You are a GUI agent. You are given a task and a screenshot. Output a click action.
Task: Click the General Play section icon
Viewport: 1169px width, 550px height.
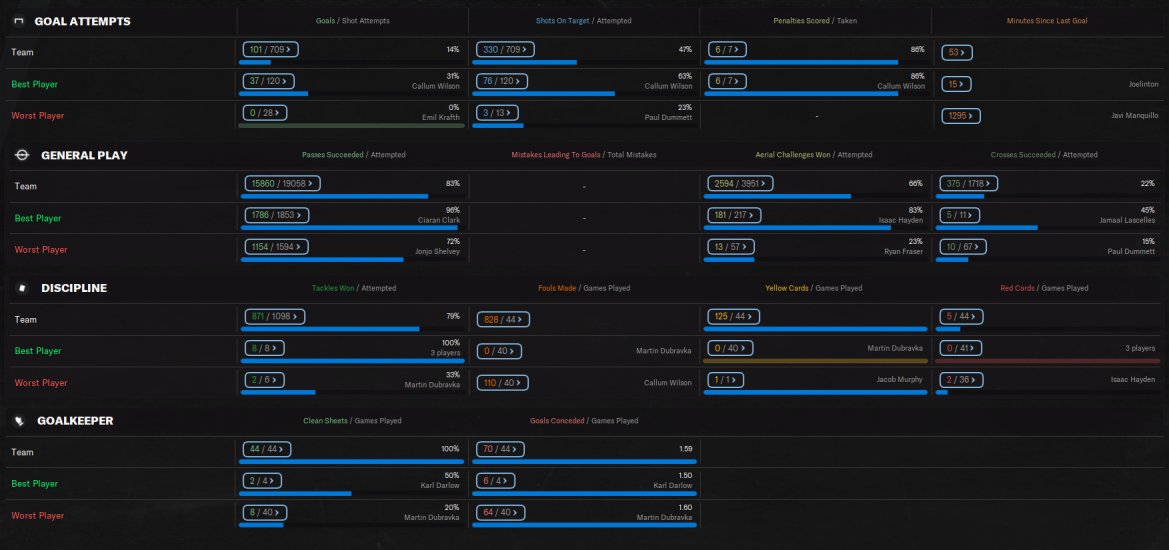tap(22, 155)
